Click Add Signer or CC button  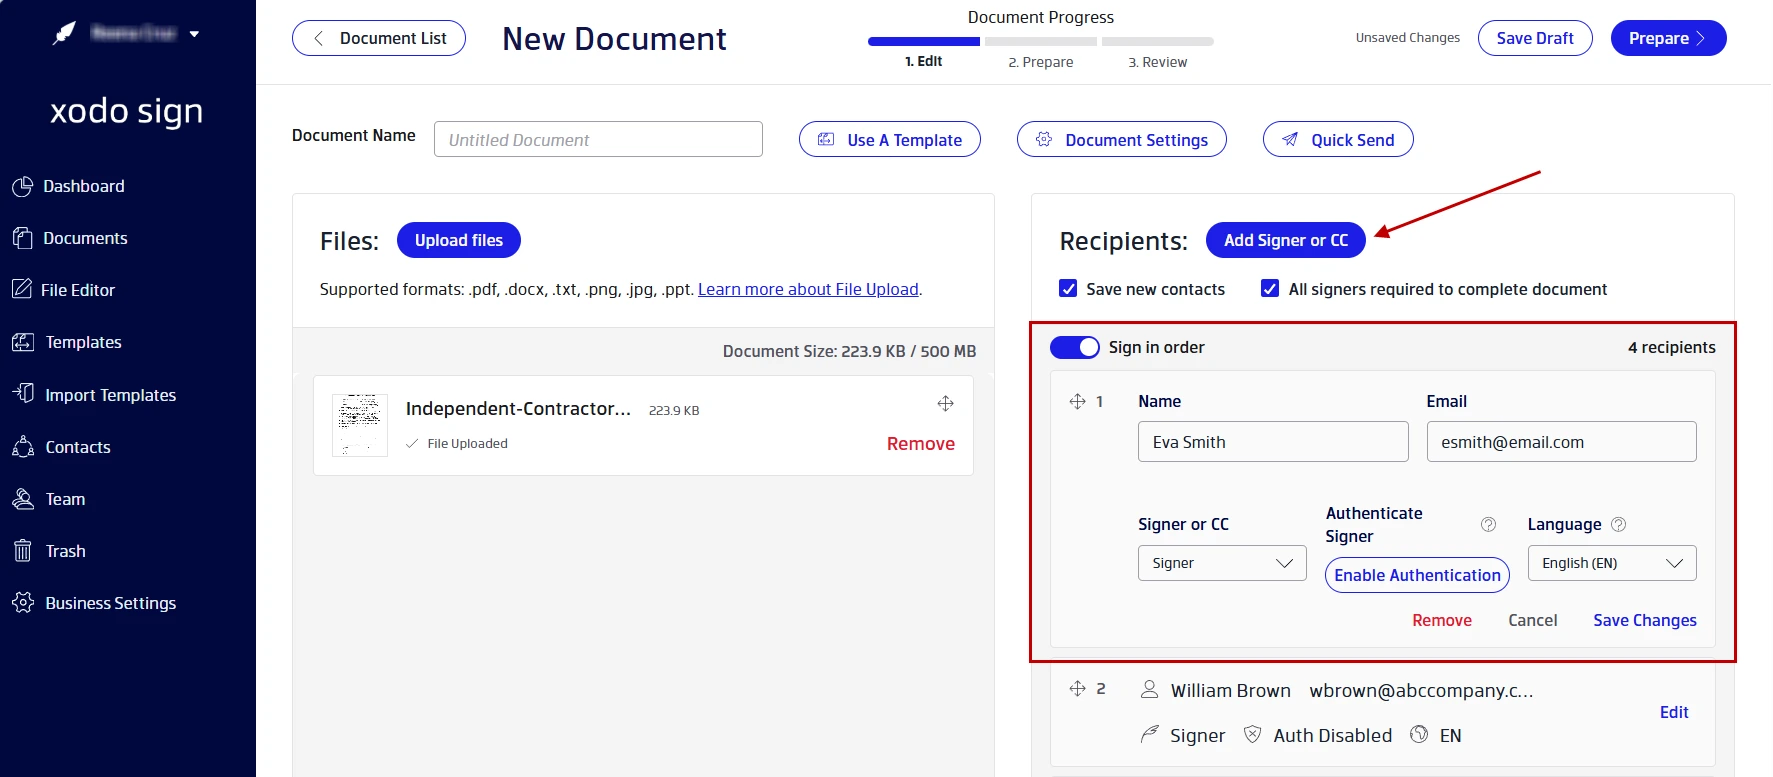[x=1286, y=240]
